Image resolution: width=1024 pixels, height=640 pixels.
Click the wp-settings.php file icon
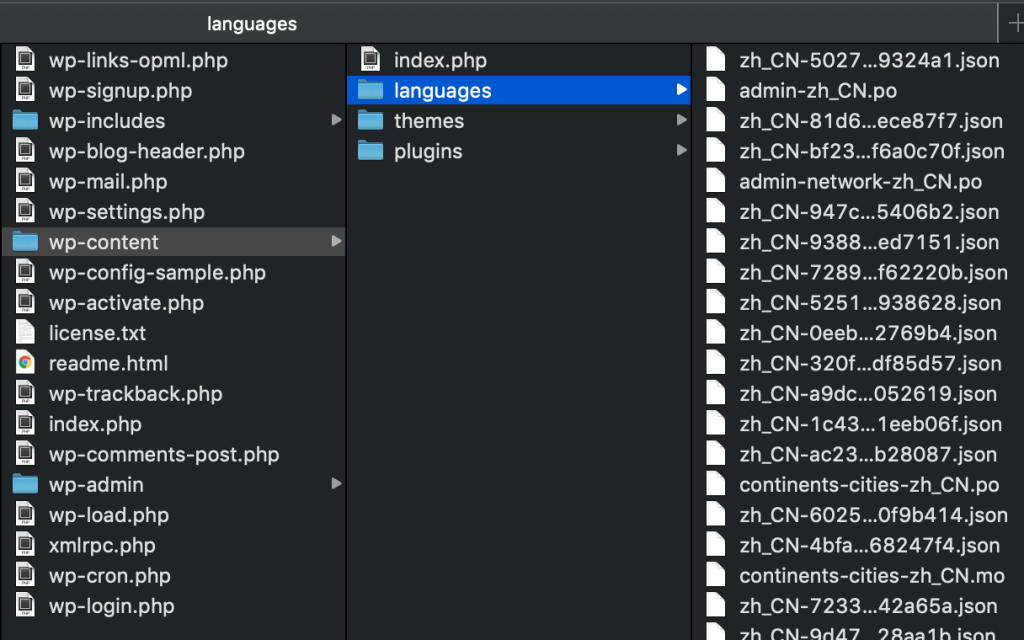[25, 212]
